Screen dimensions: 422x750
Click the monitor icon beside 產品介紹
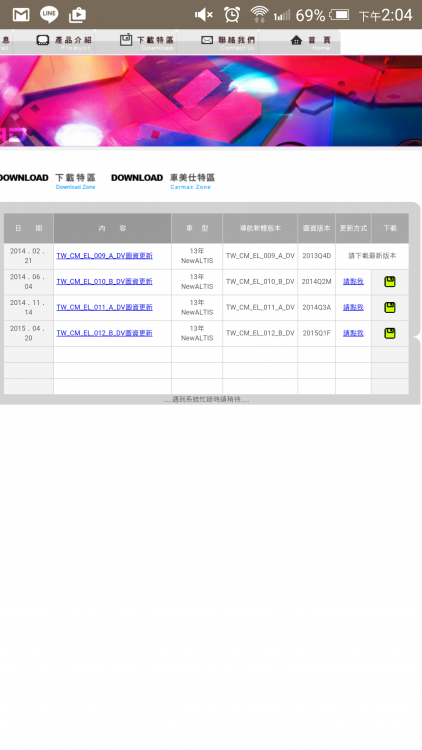pyautogui.click(x=43, y=40)
